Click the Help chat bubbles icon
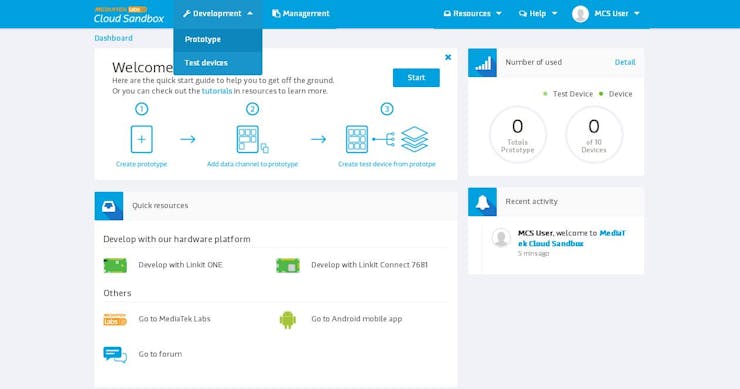The width and height of the screenshot is (740, 389). tap(523, 14)
